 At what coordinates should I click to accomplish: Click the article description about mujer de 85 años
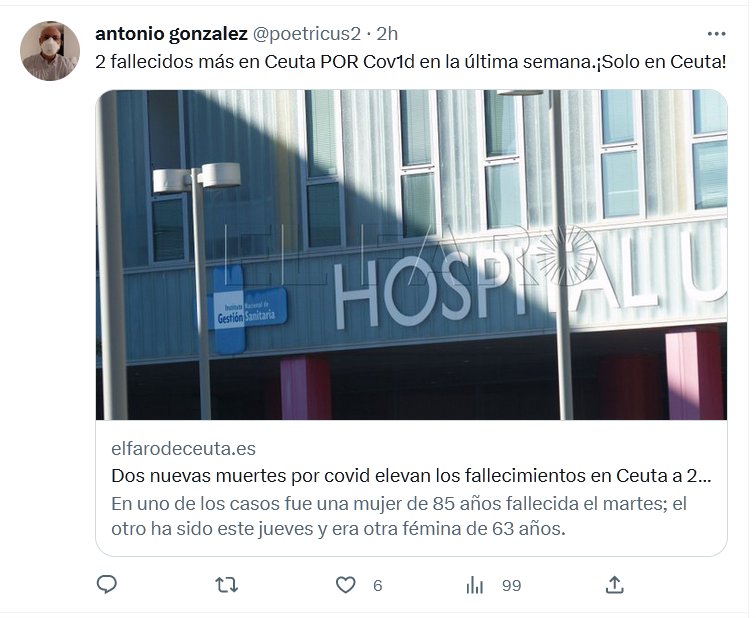tap(399, 516)
